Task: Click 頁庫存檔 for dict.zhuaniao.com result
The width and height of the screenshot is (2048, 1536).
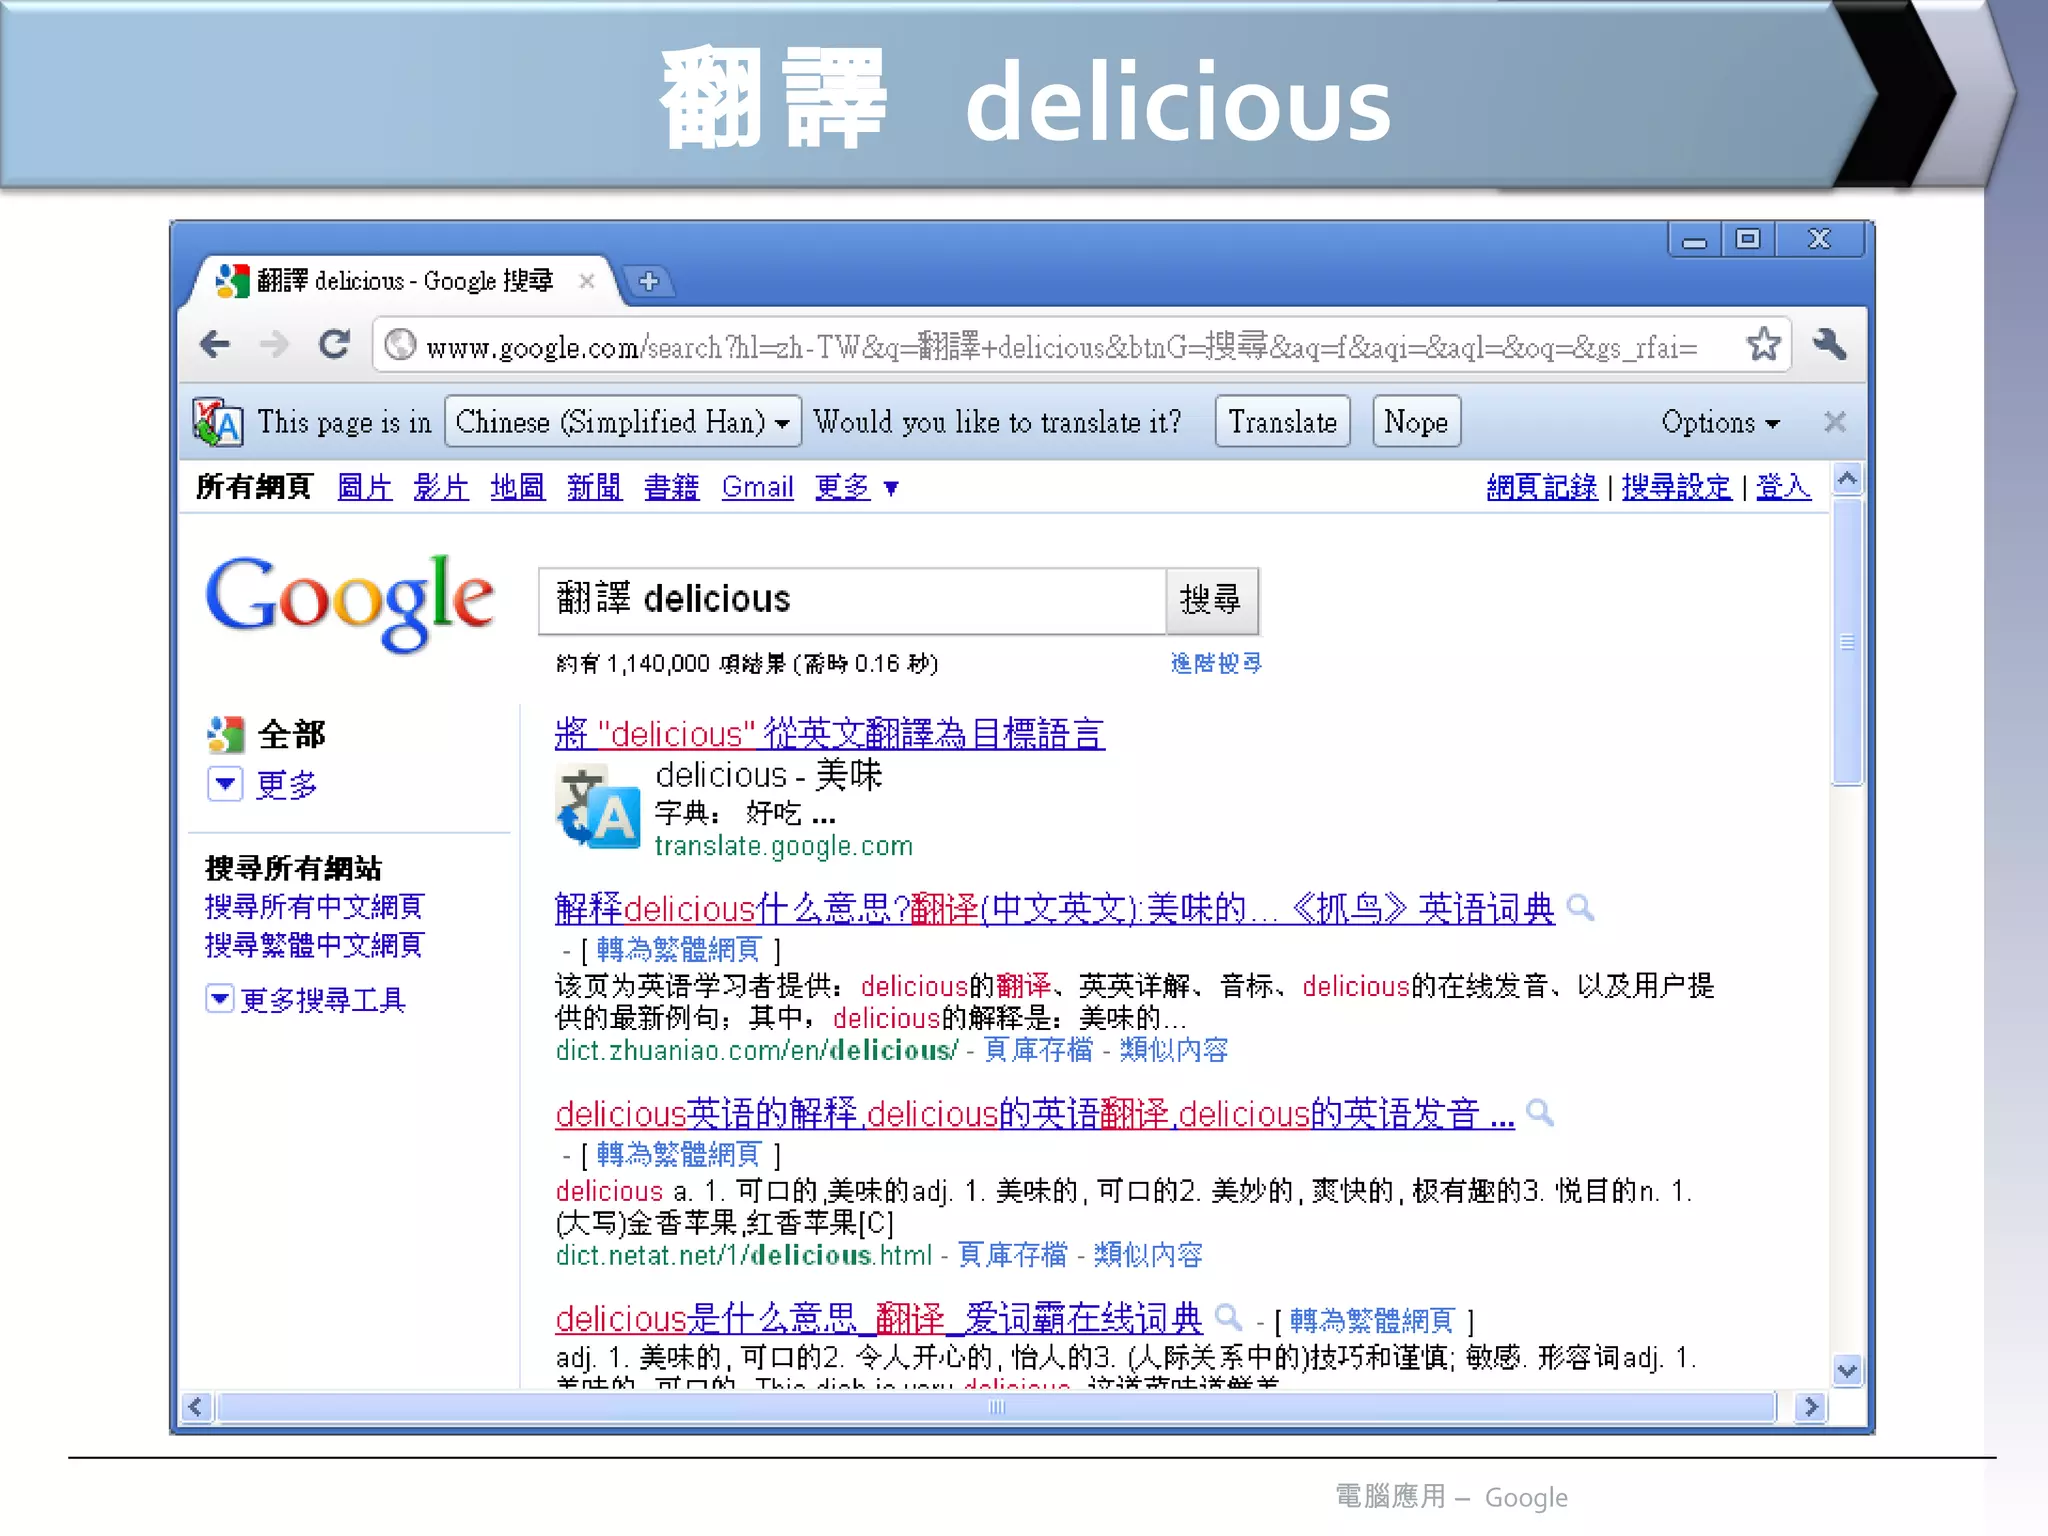Action: (1038, 1050)
